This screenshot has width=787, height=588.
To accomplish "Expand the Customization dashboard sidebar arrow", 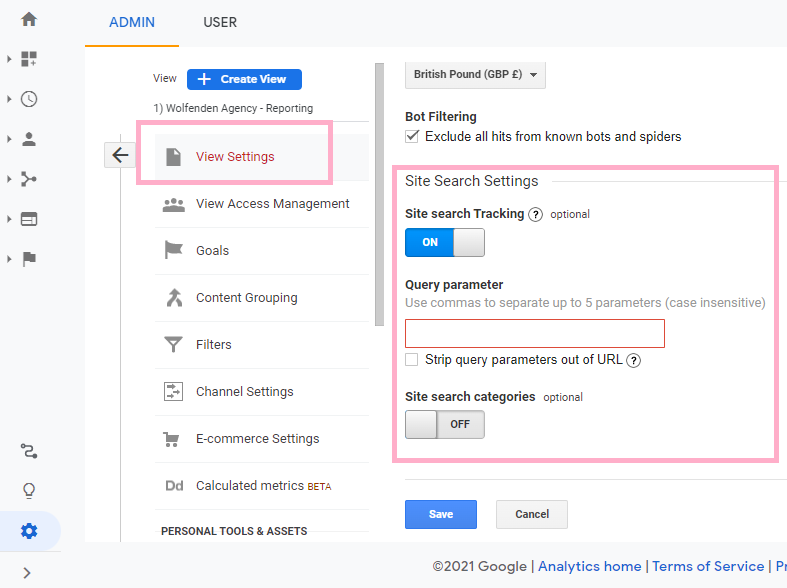I will pyautogui.click(x=9, y=59).
